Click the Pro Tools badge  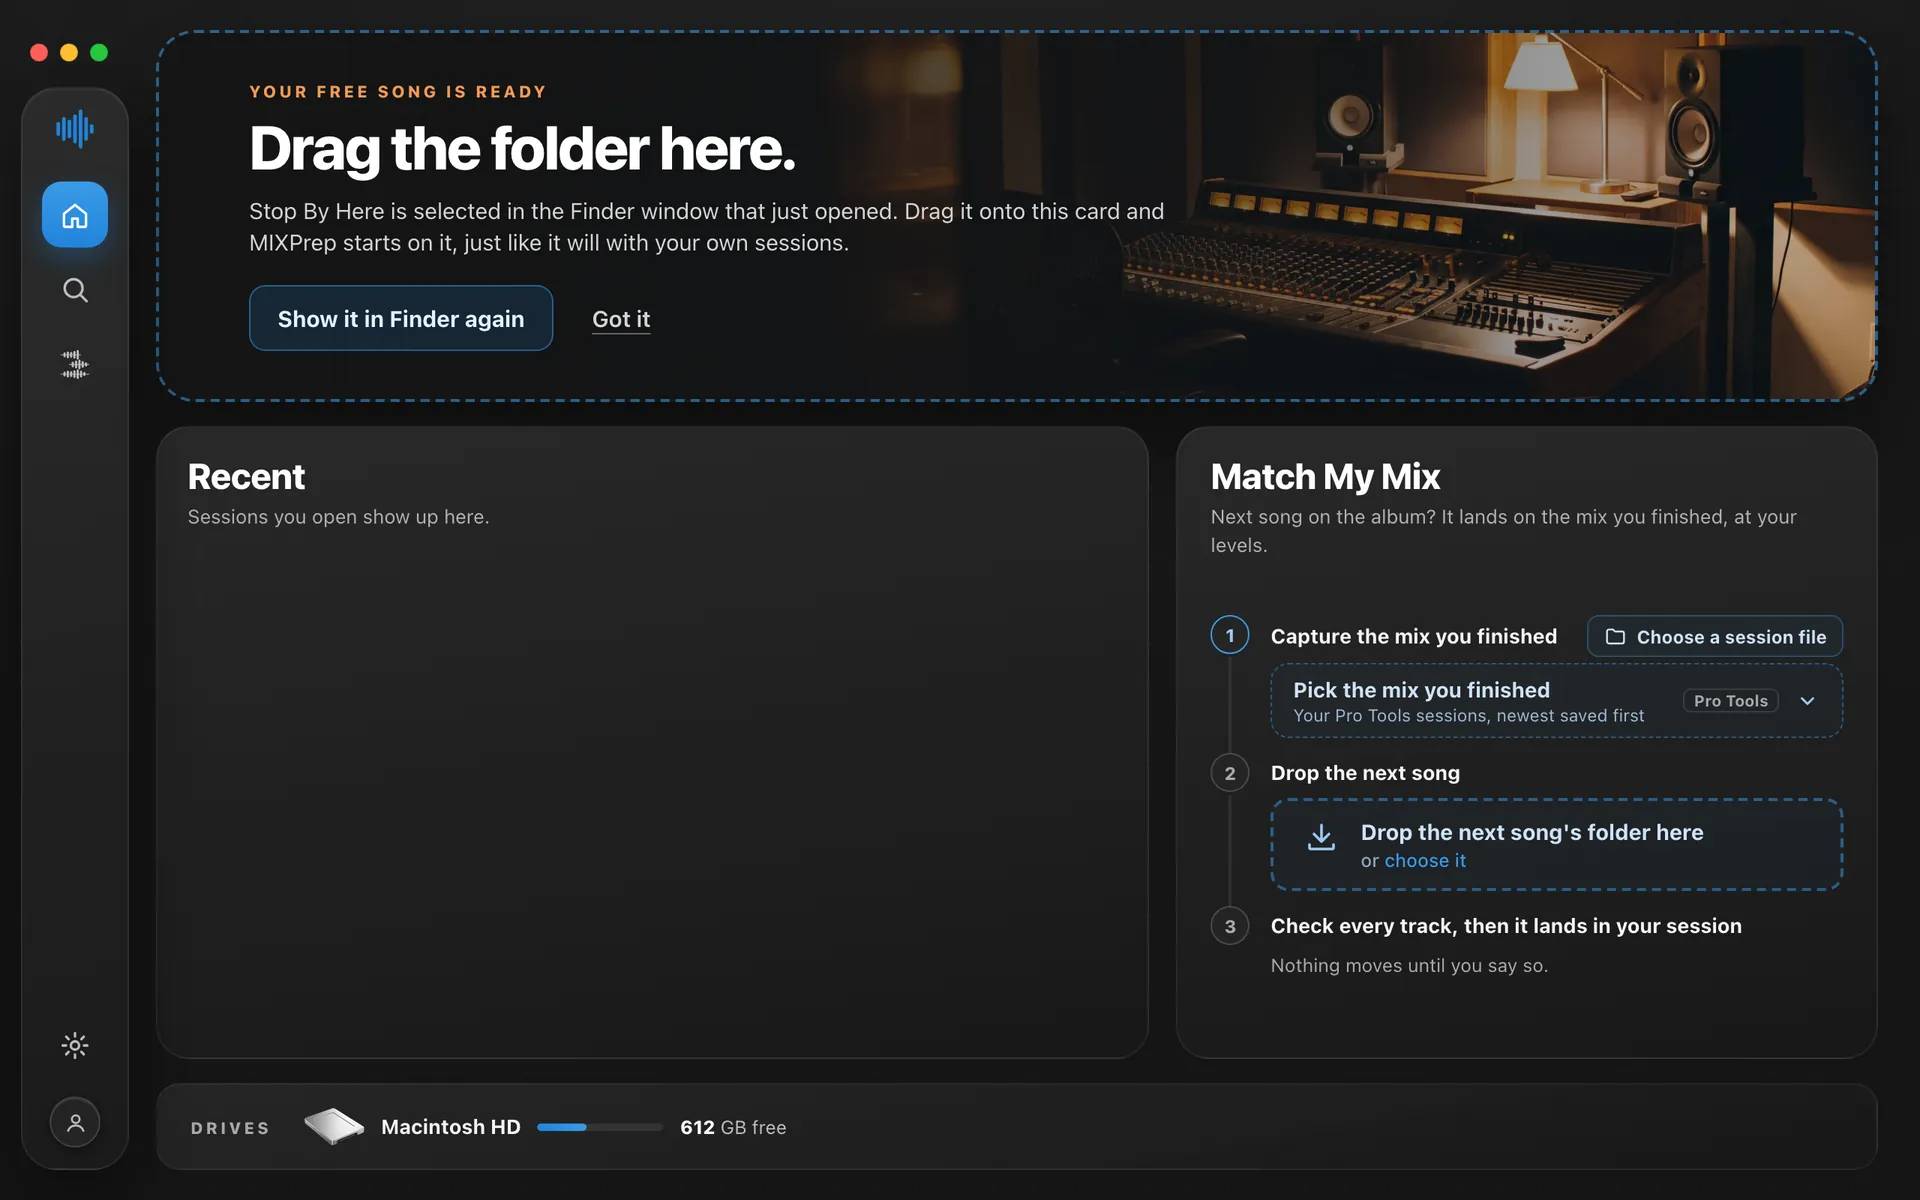coord(1731,701)
